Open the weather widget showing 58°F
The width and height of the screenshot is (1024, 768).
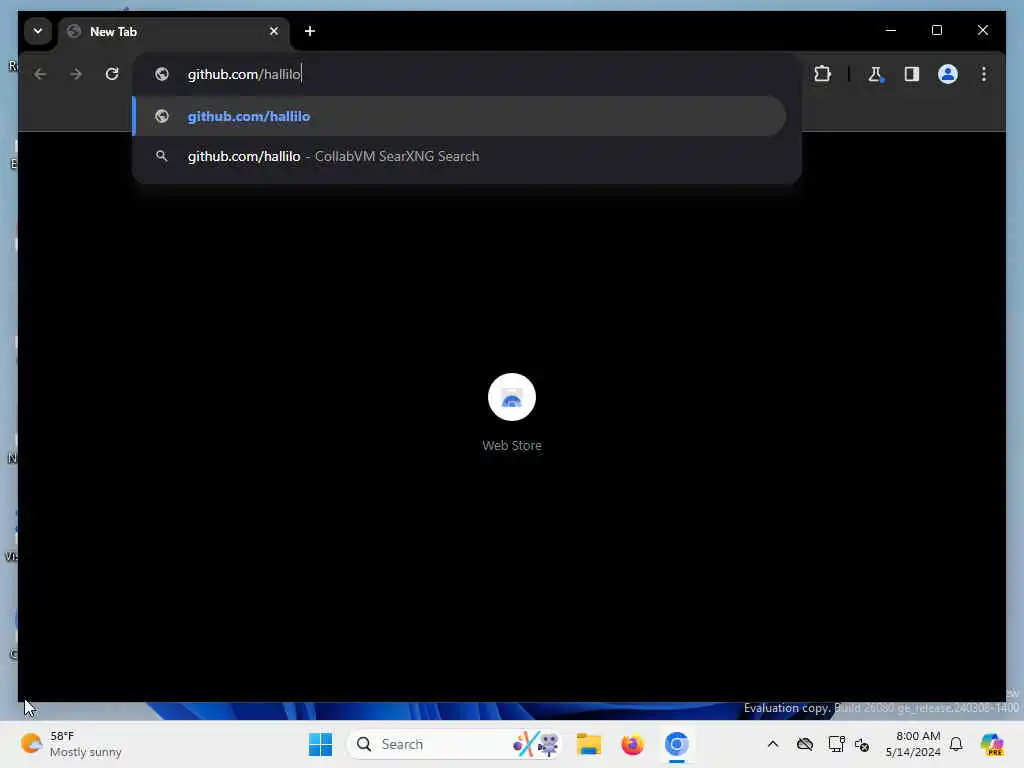pos(71,744)
